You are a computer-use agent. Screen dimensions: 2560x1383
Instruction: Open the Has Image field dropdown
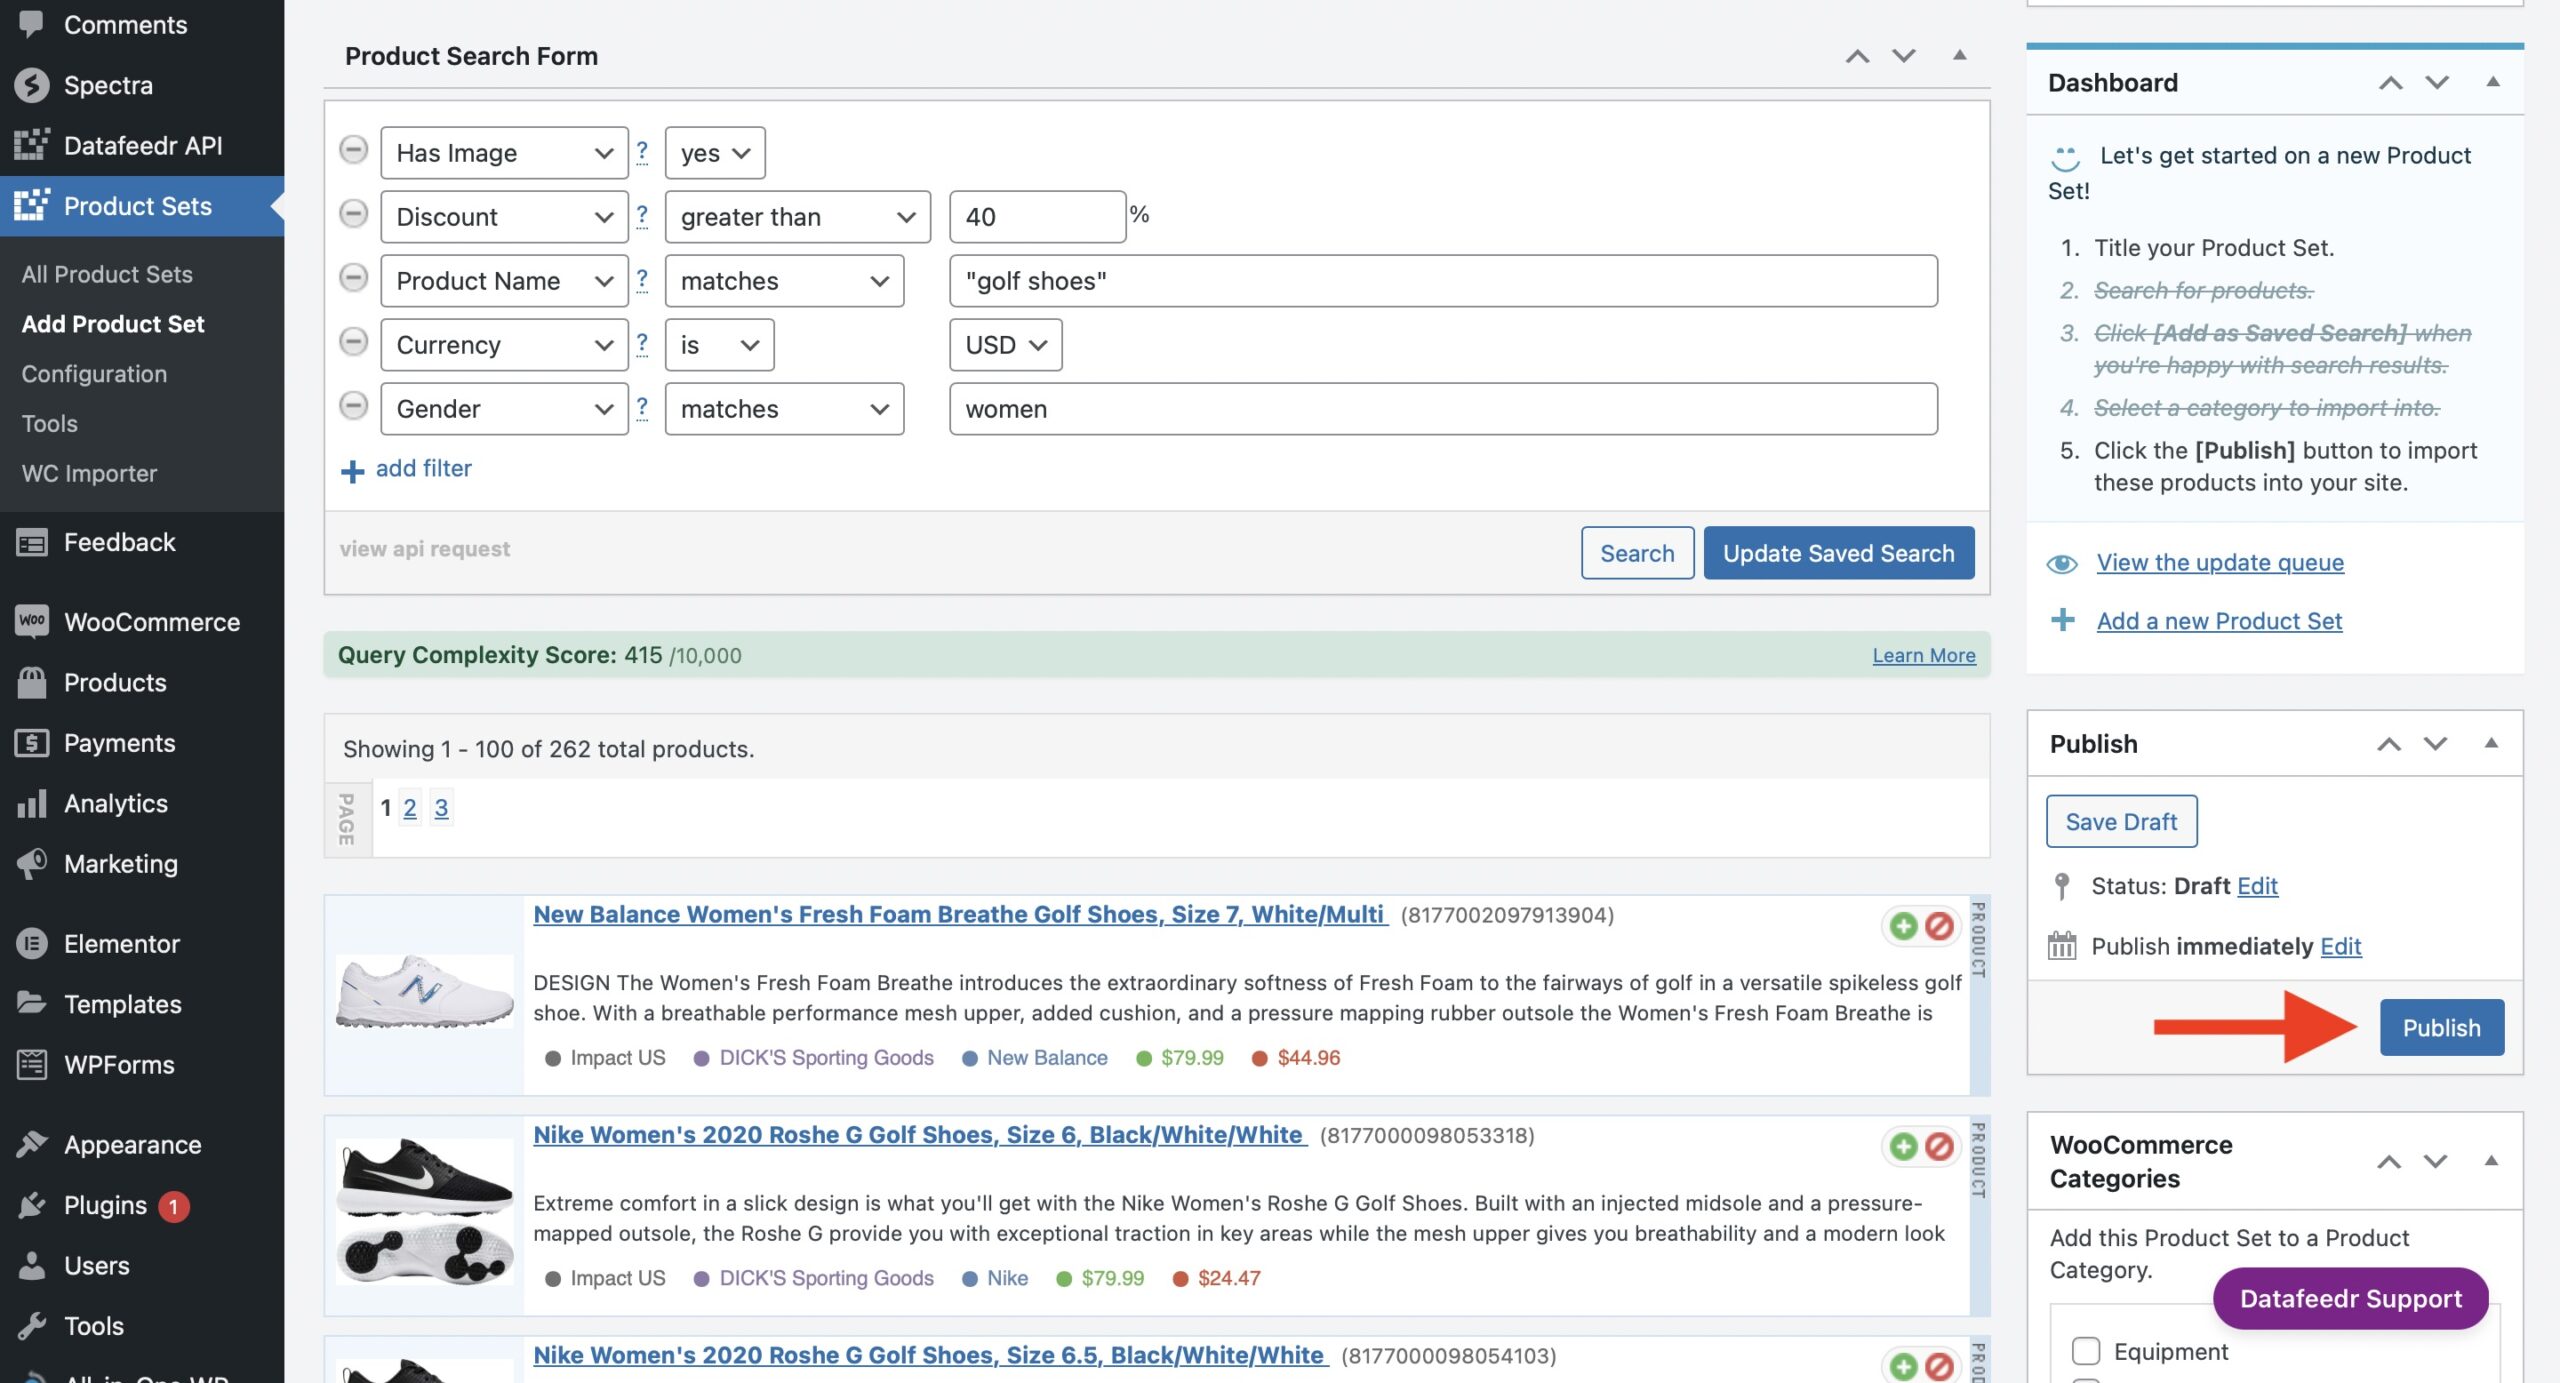(504, 153)
